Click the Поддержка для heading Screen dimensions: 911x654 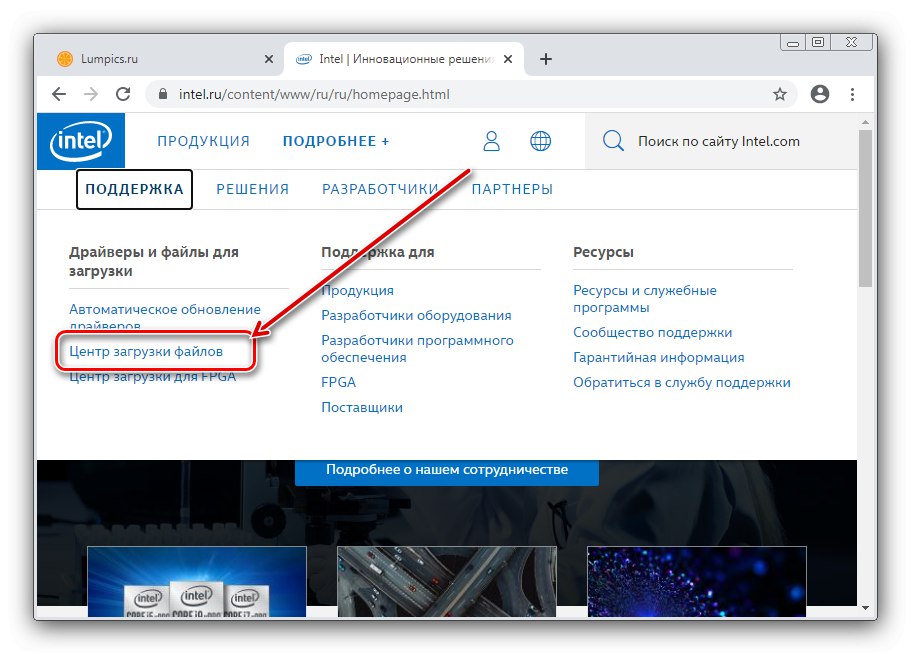(x=378, y=252)
